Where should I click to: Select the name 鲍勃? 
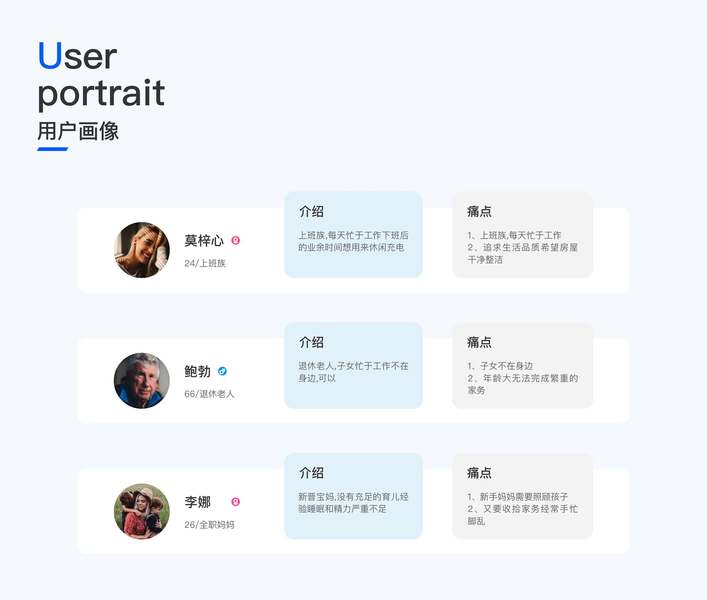pyautogui.click(x=197, y=372)
